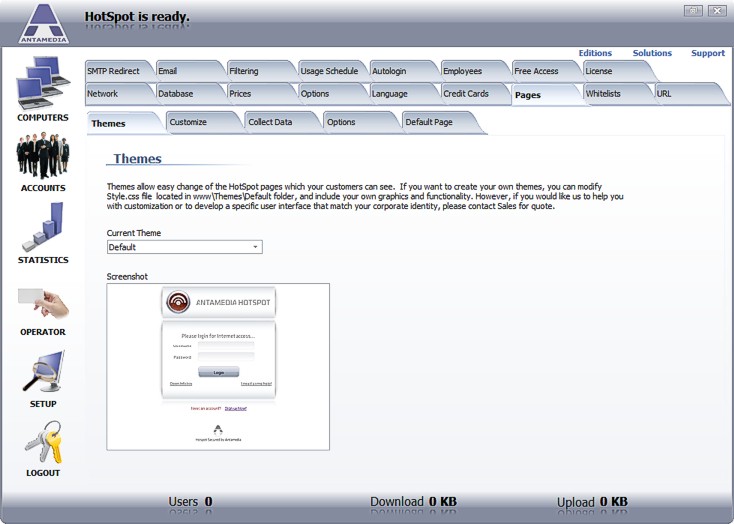
Task: Go to the URL tab
Action: tap(688, 94)
